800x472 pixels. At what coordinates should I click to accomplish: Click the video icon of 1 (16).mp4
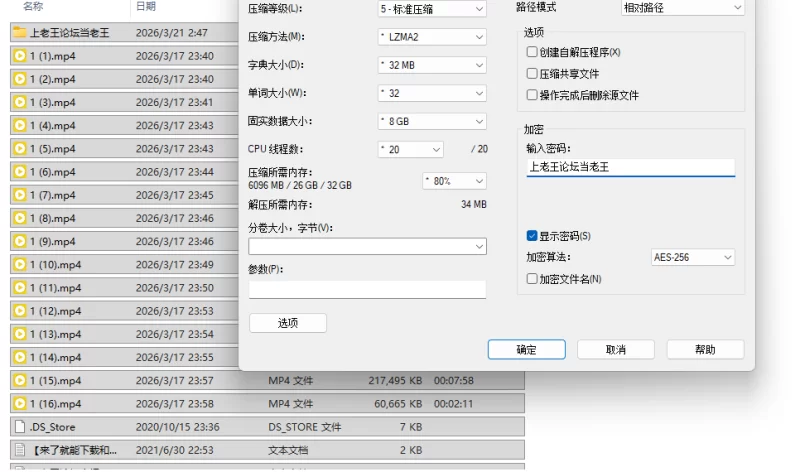pos(19,404)
